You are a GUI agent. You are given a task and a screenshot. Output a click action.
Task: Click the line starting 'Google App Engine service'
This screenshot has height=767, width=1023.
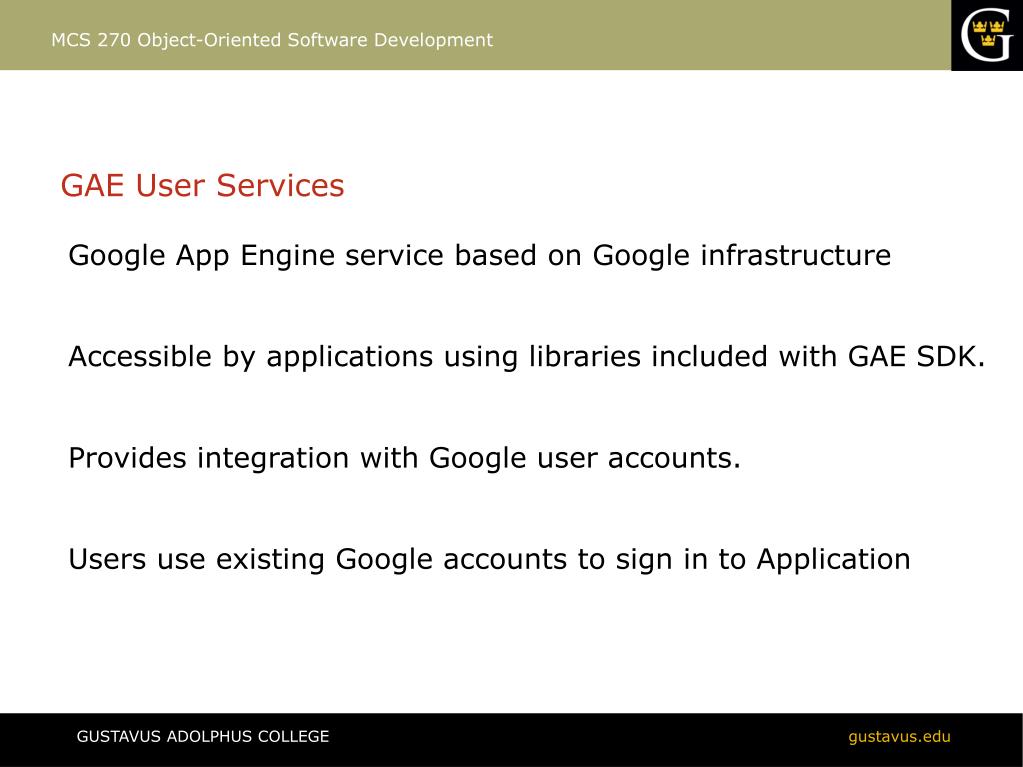[480, 256]
